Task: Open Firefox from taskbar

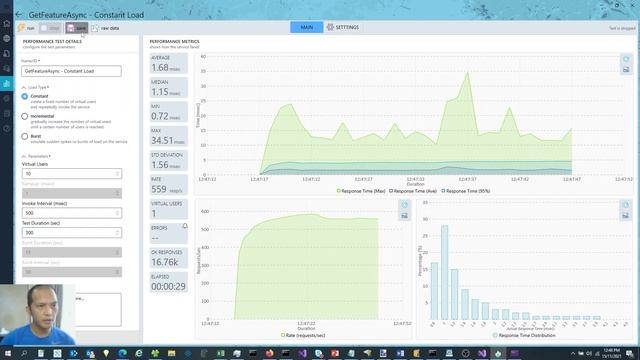Action: [x=269, y=353]
